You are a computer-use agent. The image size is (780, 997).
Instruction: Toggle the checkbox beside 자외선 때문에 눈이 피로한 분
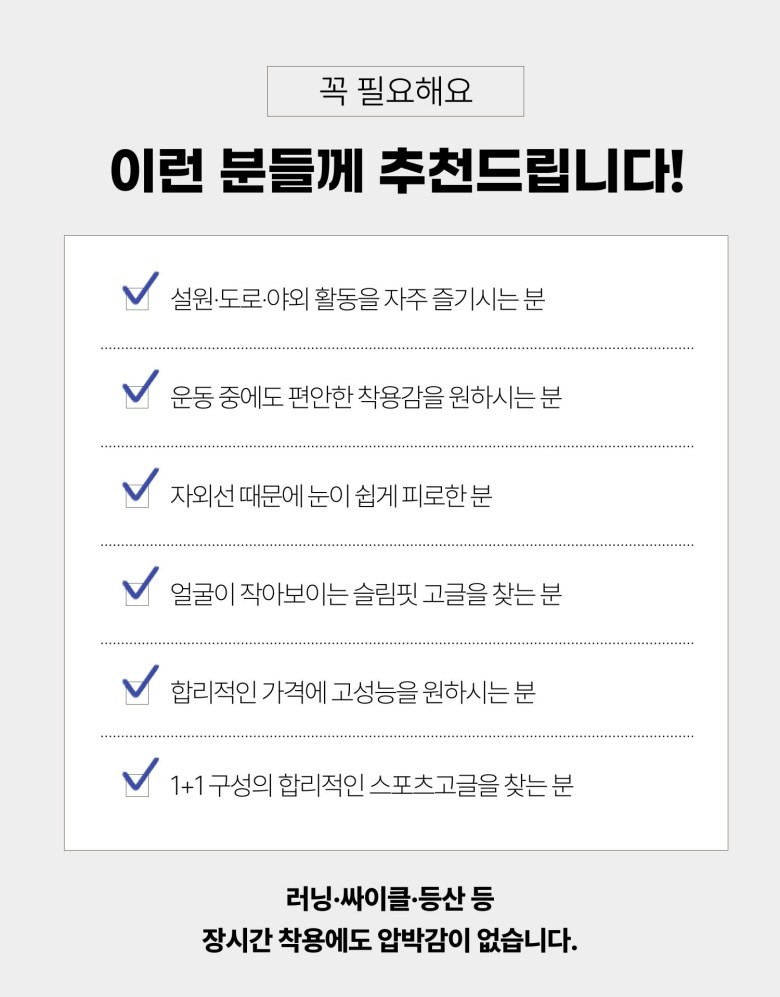pos(137,493)
